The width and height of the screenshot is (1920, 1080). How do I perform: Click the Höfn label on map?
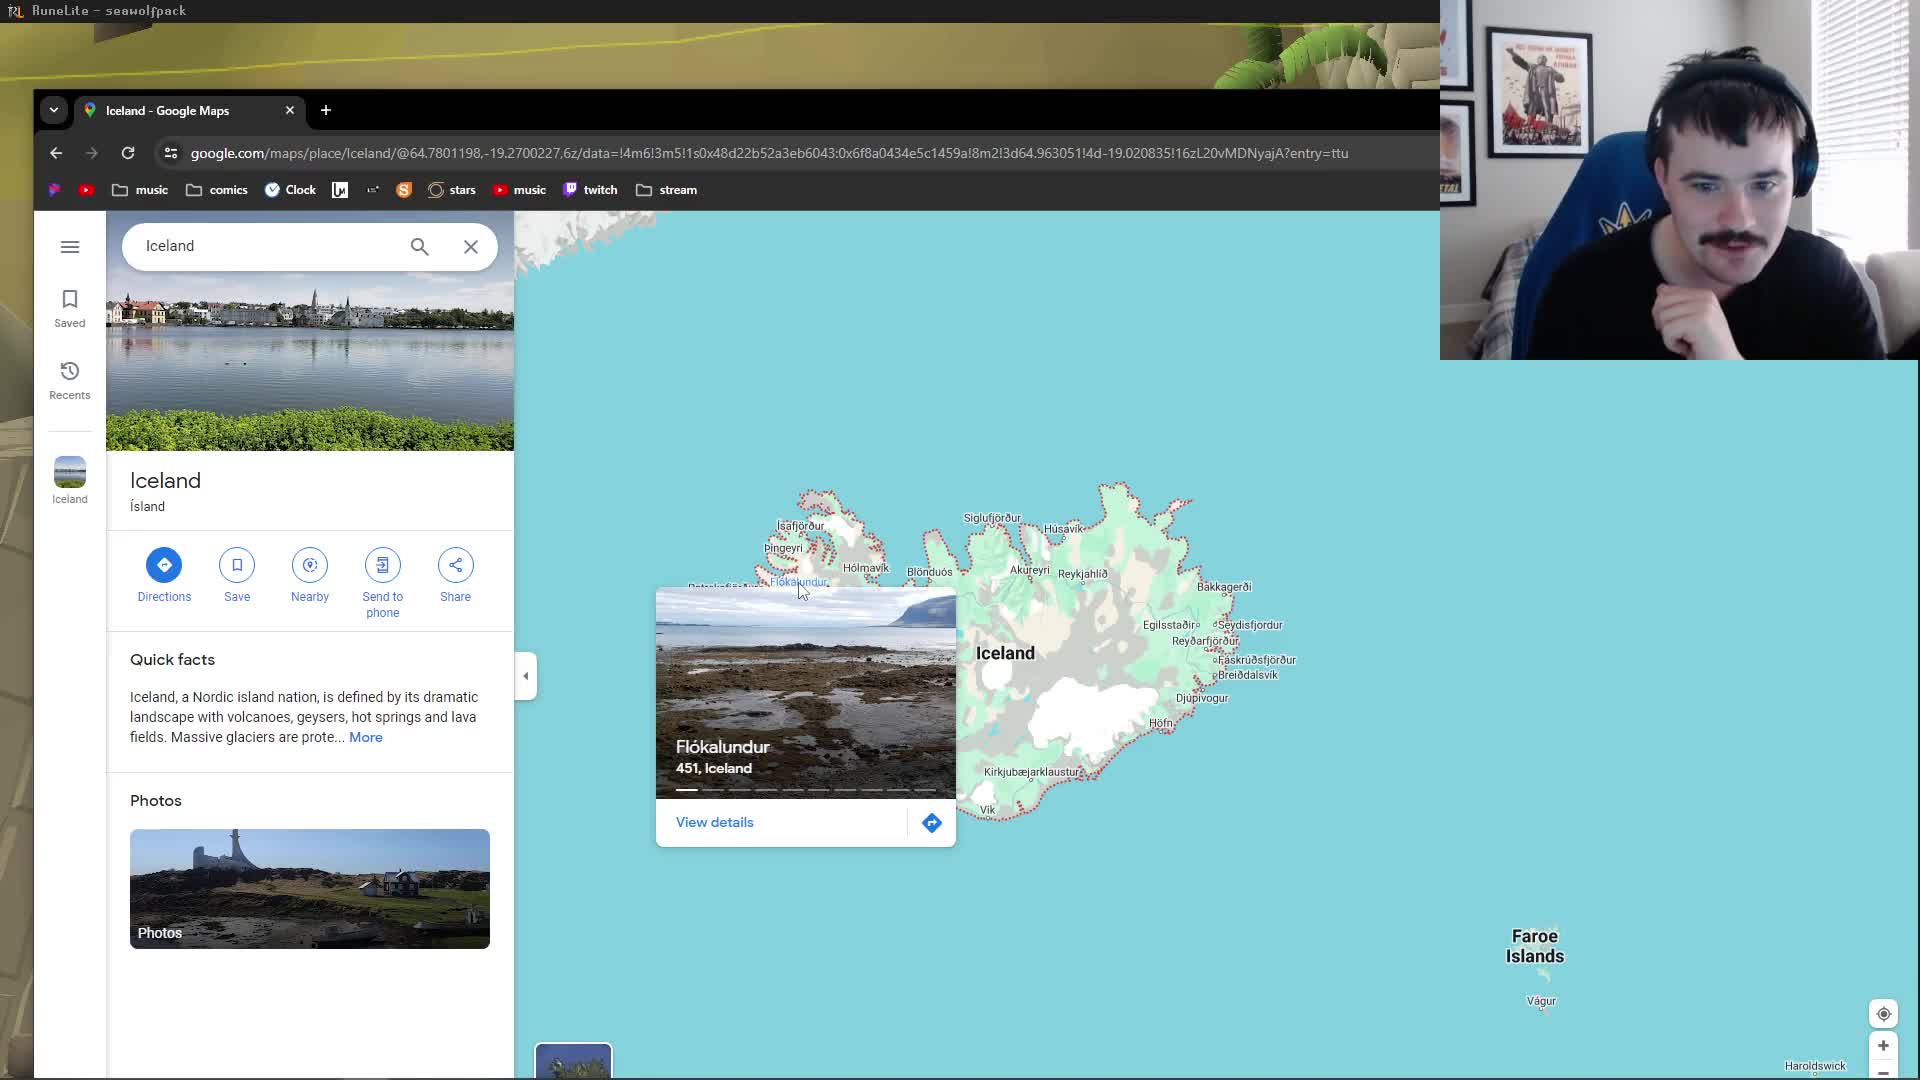coord(1160,723)
